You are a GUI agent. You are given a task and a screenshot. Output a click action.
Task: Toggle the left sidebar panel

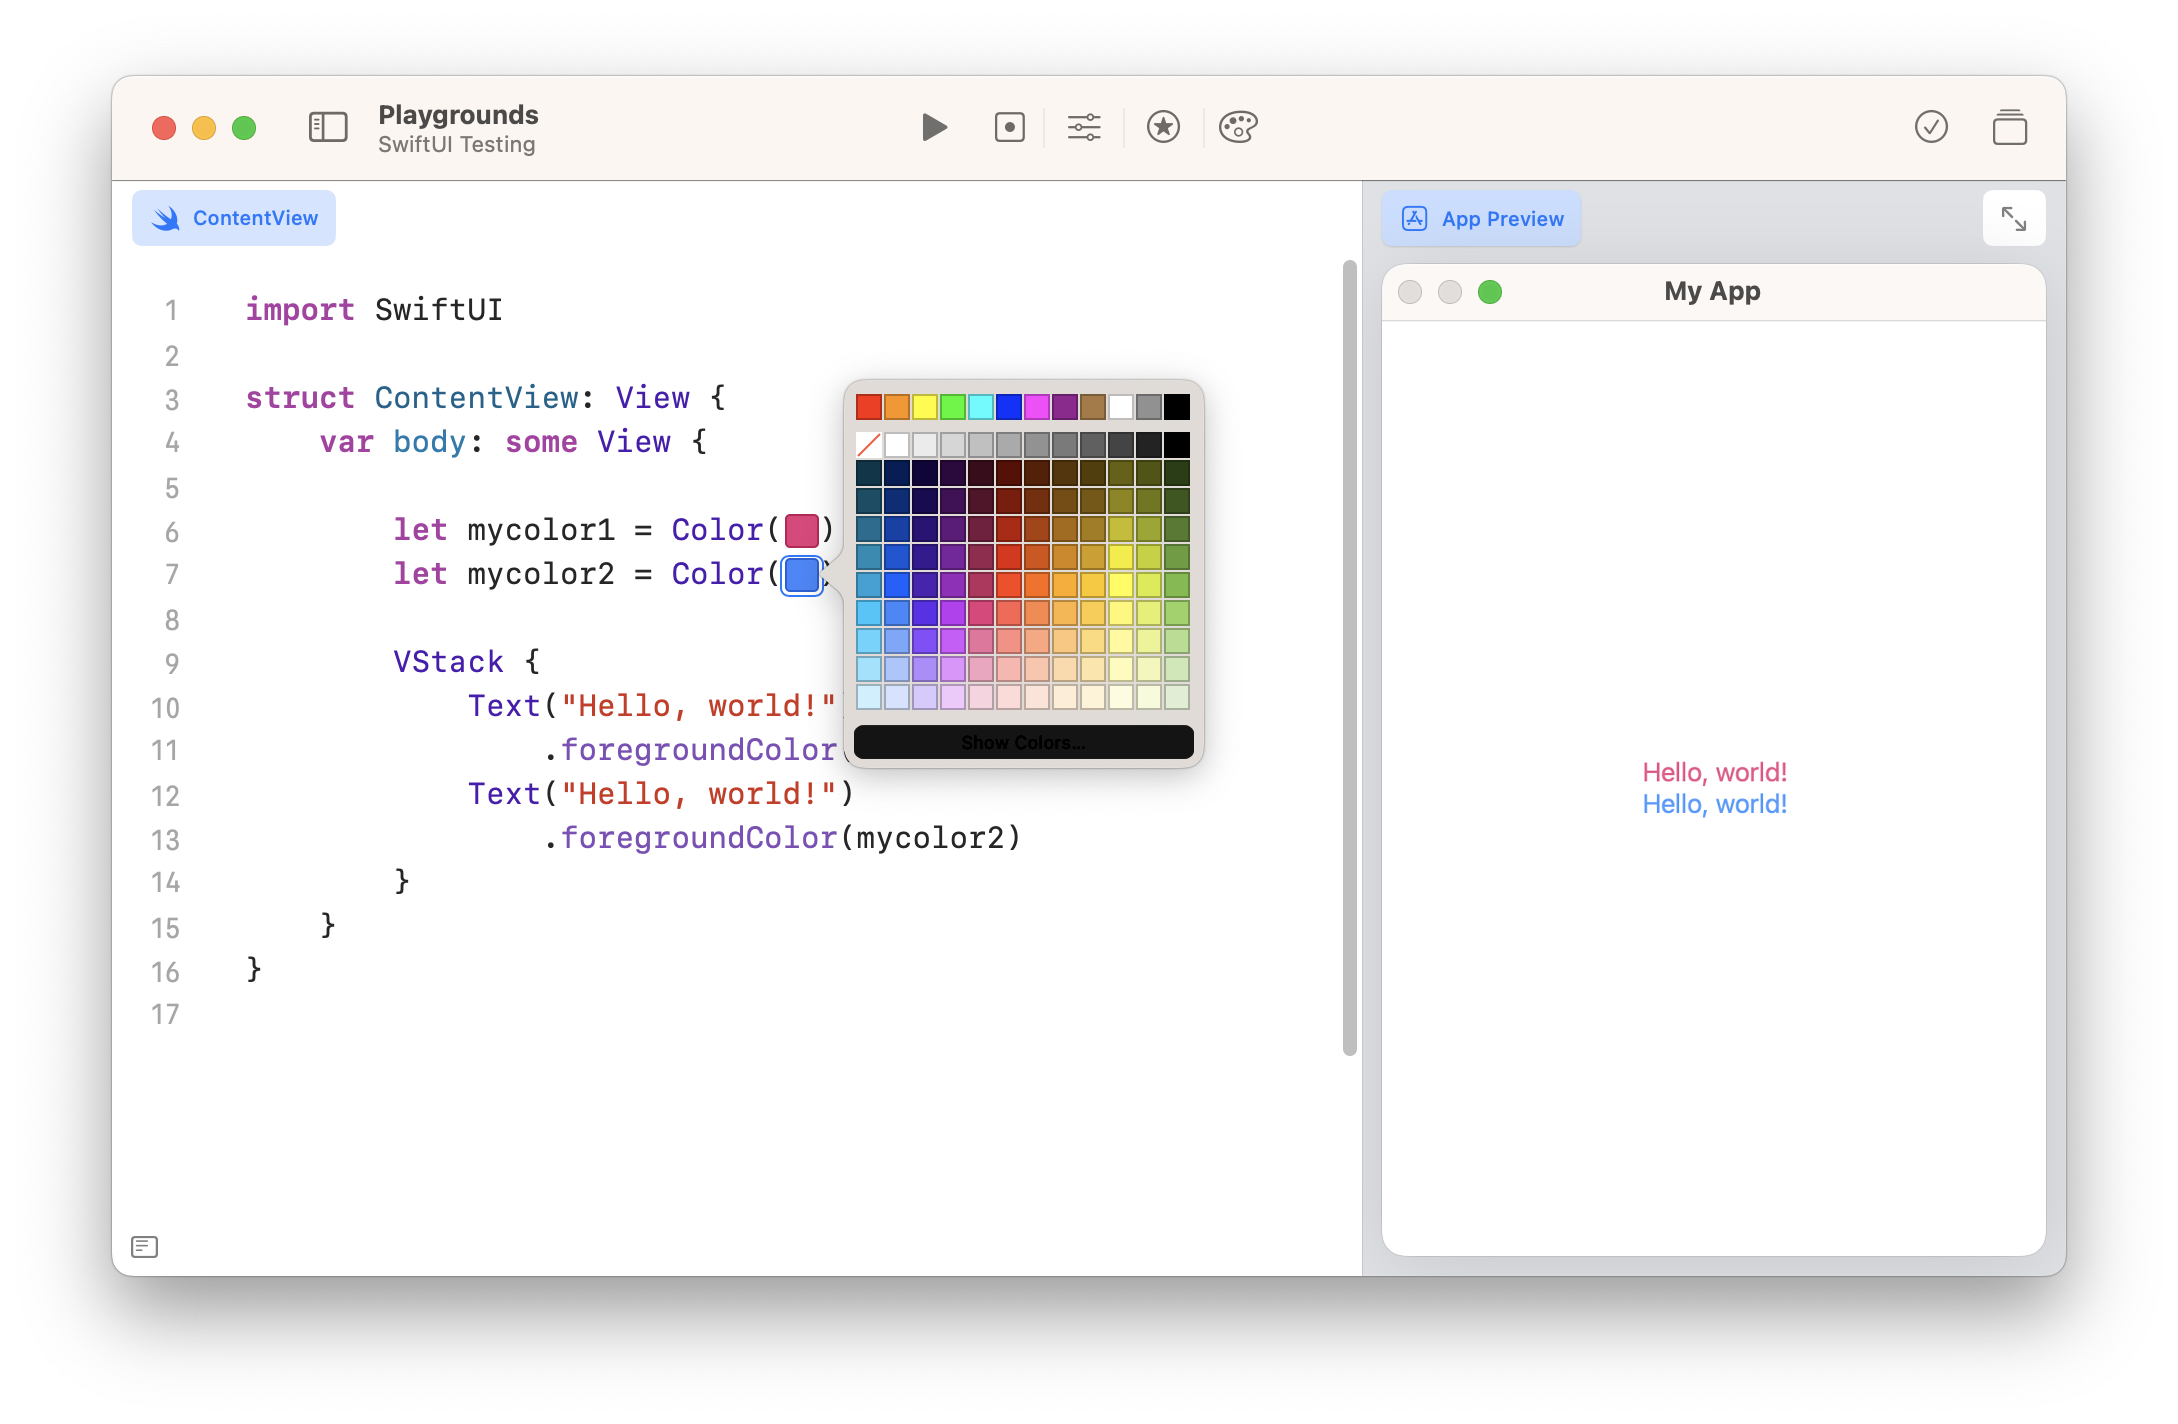click(x=328, y=127)
